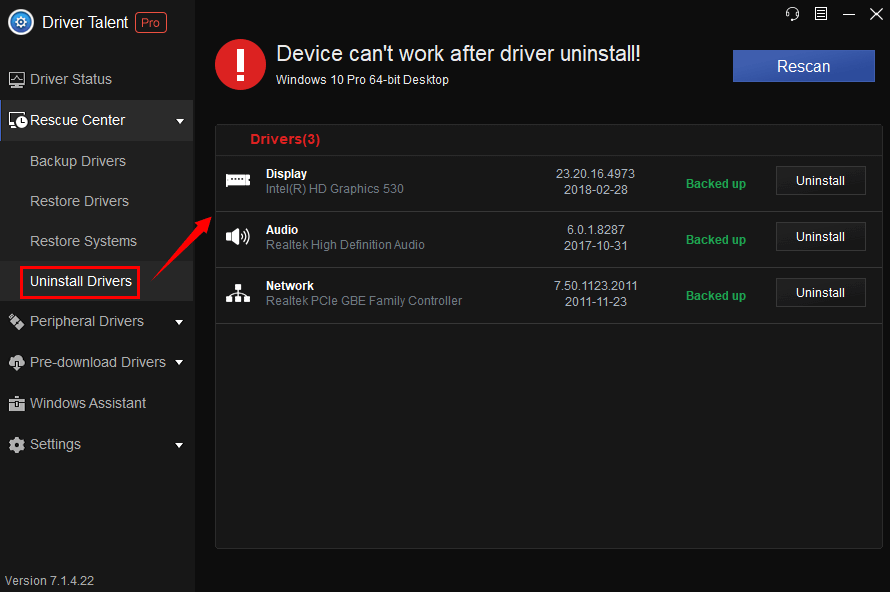Expand the Peripheral Drivers arrow
This screenshot has width=890, height=592.
pyautogui.click(x=179, y=322)
